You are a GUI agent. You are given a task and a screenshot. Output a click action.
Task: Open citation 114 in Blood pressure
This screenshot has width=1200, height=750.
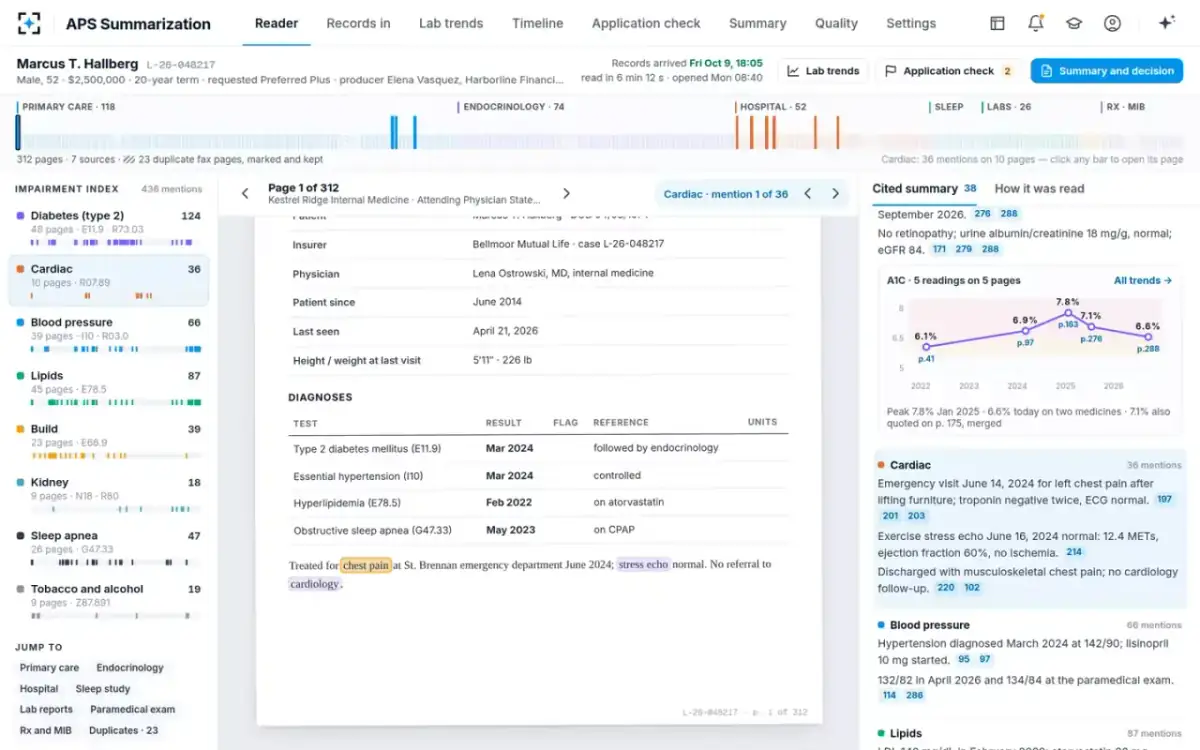[889, 696]
